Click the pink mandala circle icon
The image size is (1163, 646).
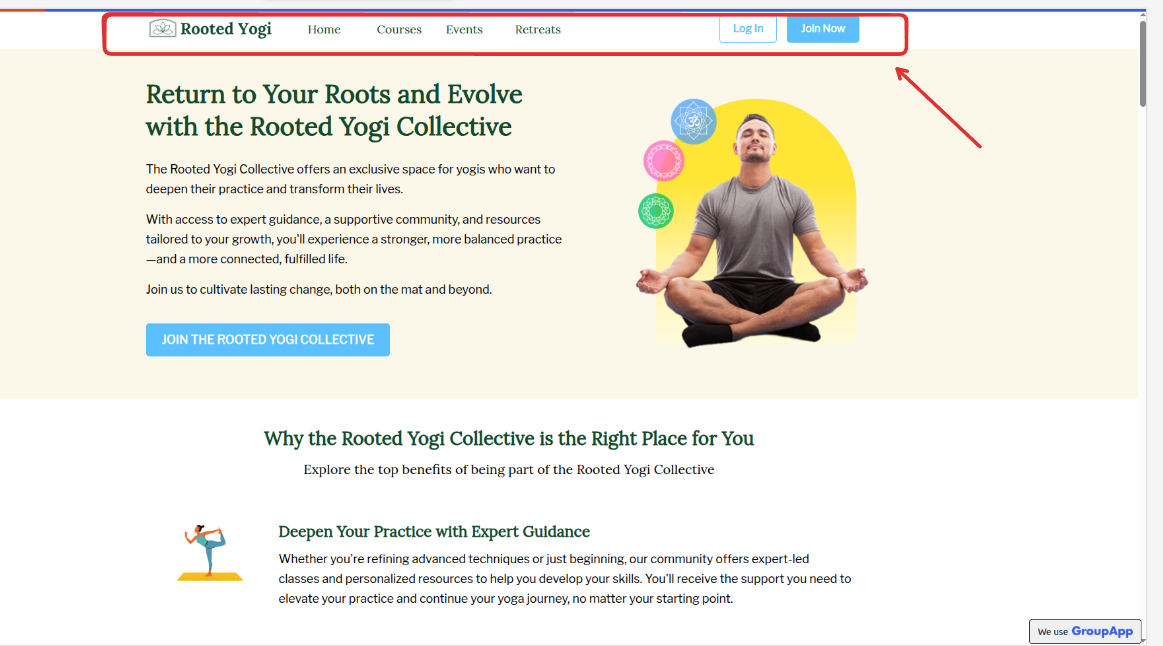click(663, 161)
